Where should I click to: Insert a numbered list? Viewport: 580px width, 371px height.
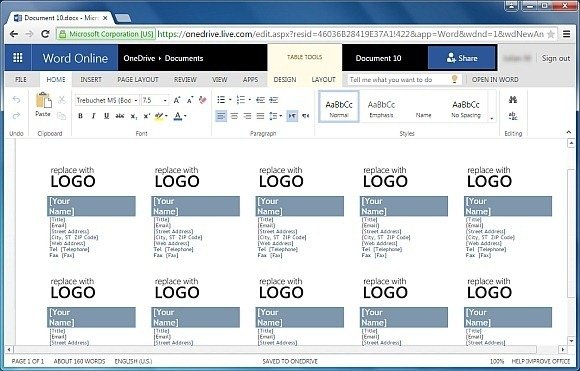[241, 100]
